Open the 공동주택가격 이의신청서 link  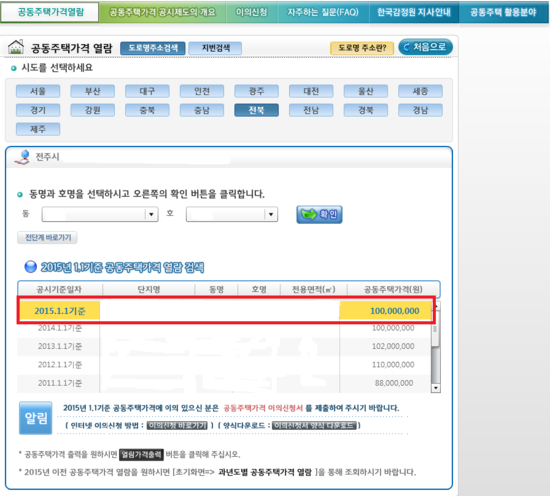tap(263, 408)
